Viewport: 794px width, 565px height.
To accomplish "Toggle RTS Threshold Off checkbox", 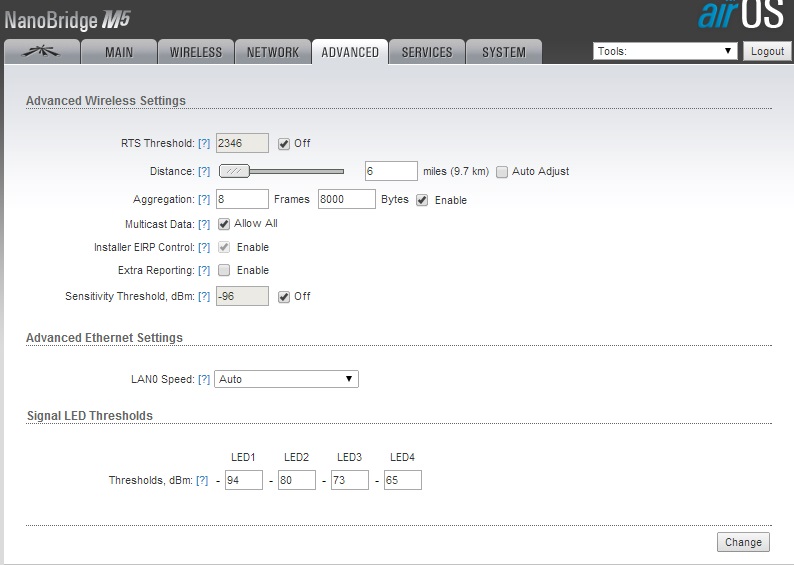I will (x=284, y=144).
